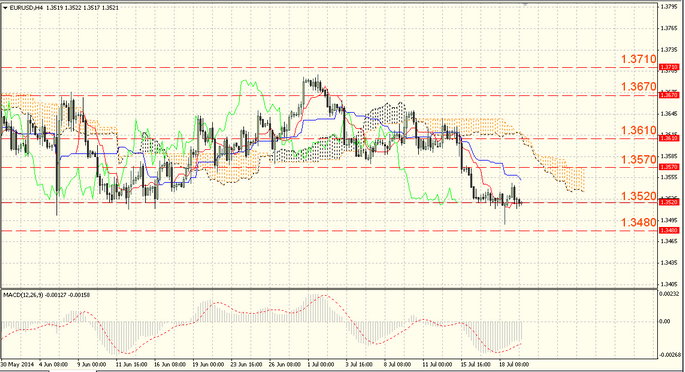The width and height of the screenshot is (685, 372).
Task: Click the 19 Jun 00:00 time label
Action: [x=208, y=364]
